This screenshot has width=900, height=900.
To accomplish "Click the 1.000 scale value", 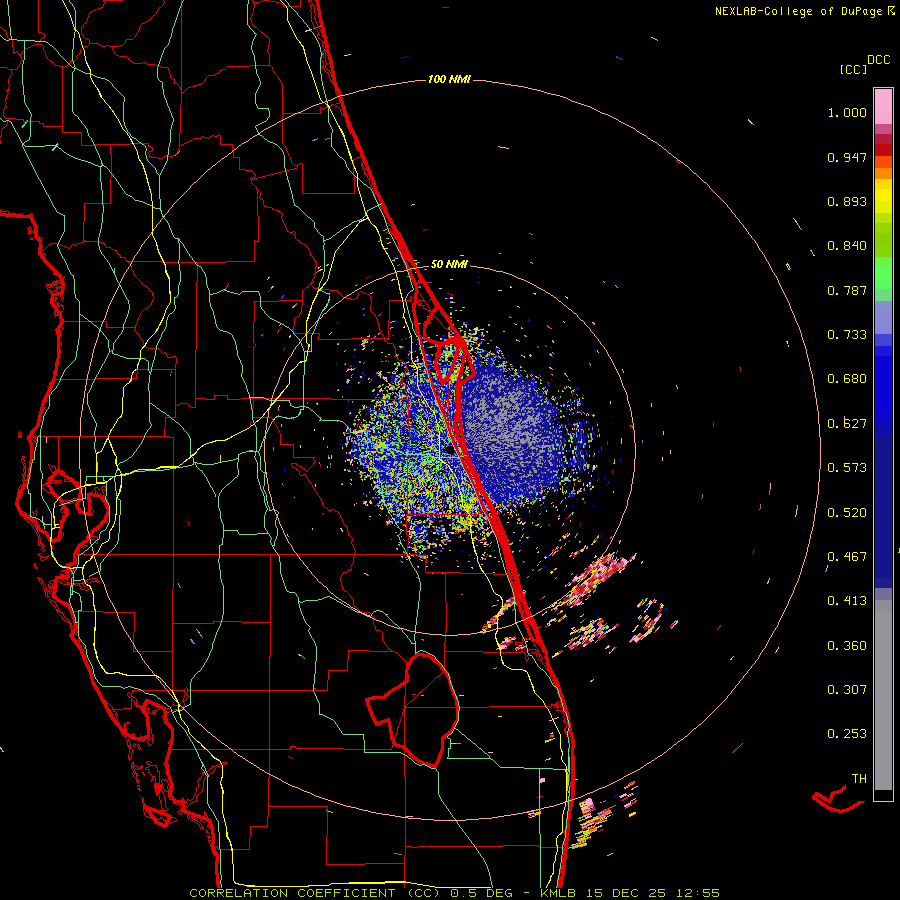I will (847, 112).
